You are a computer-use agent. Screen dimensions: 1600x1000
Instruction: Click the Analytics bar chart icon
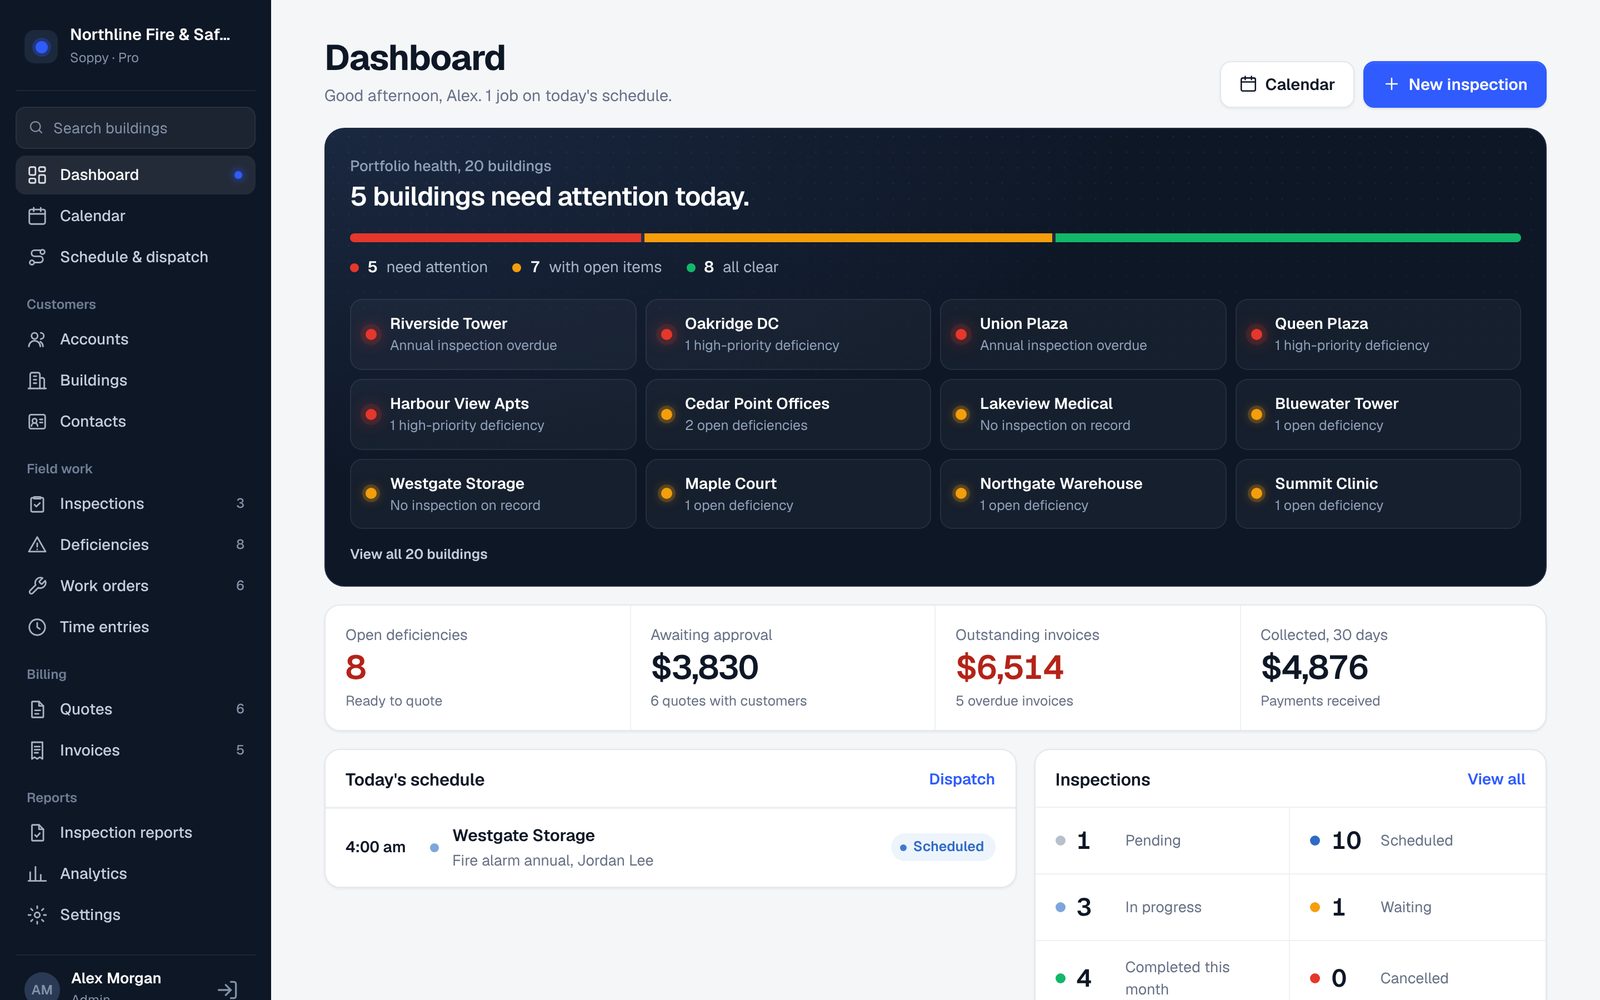37,874
